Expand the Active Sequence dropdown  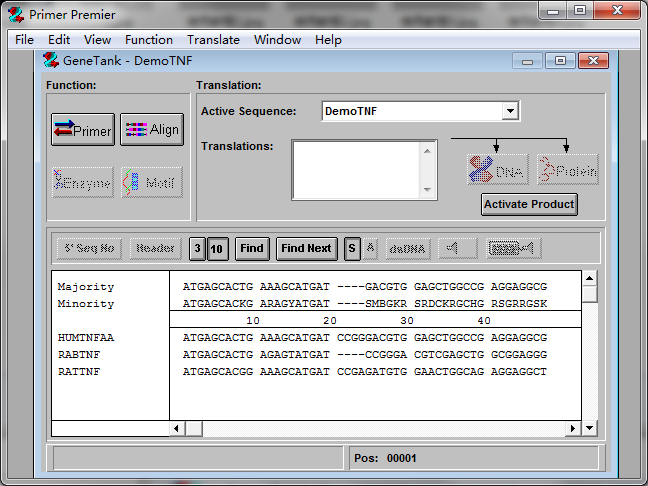click(511, 112)
